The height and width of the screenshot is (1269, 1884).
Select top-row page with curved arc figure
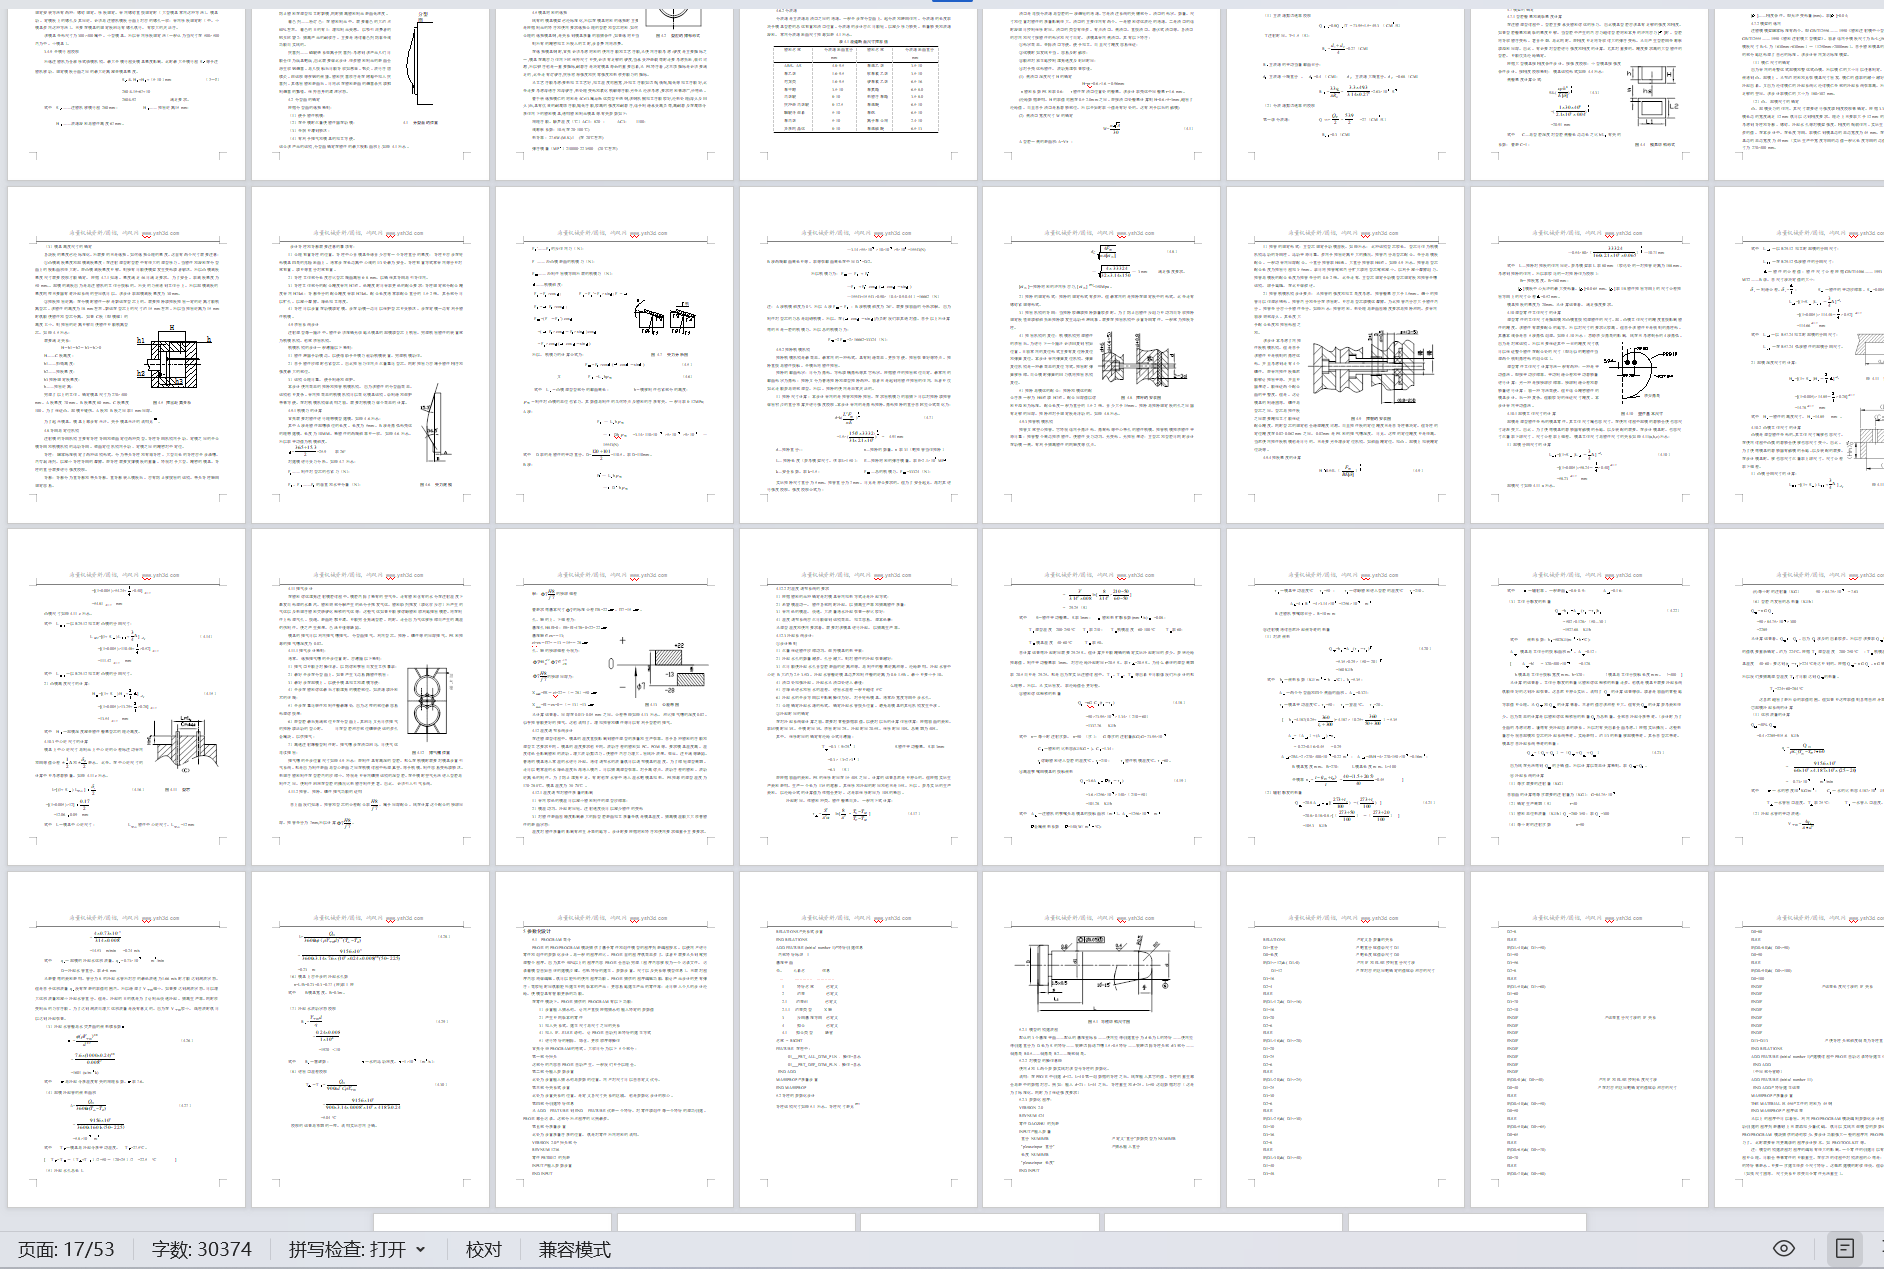click(370, 95)
